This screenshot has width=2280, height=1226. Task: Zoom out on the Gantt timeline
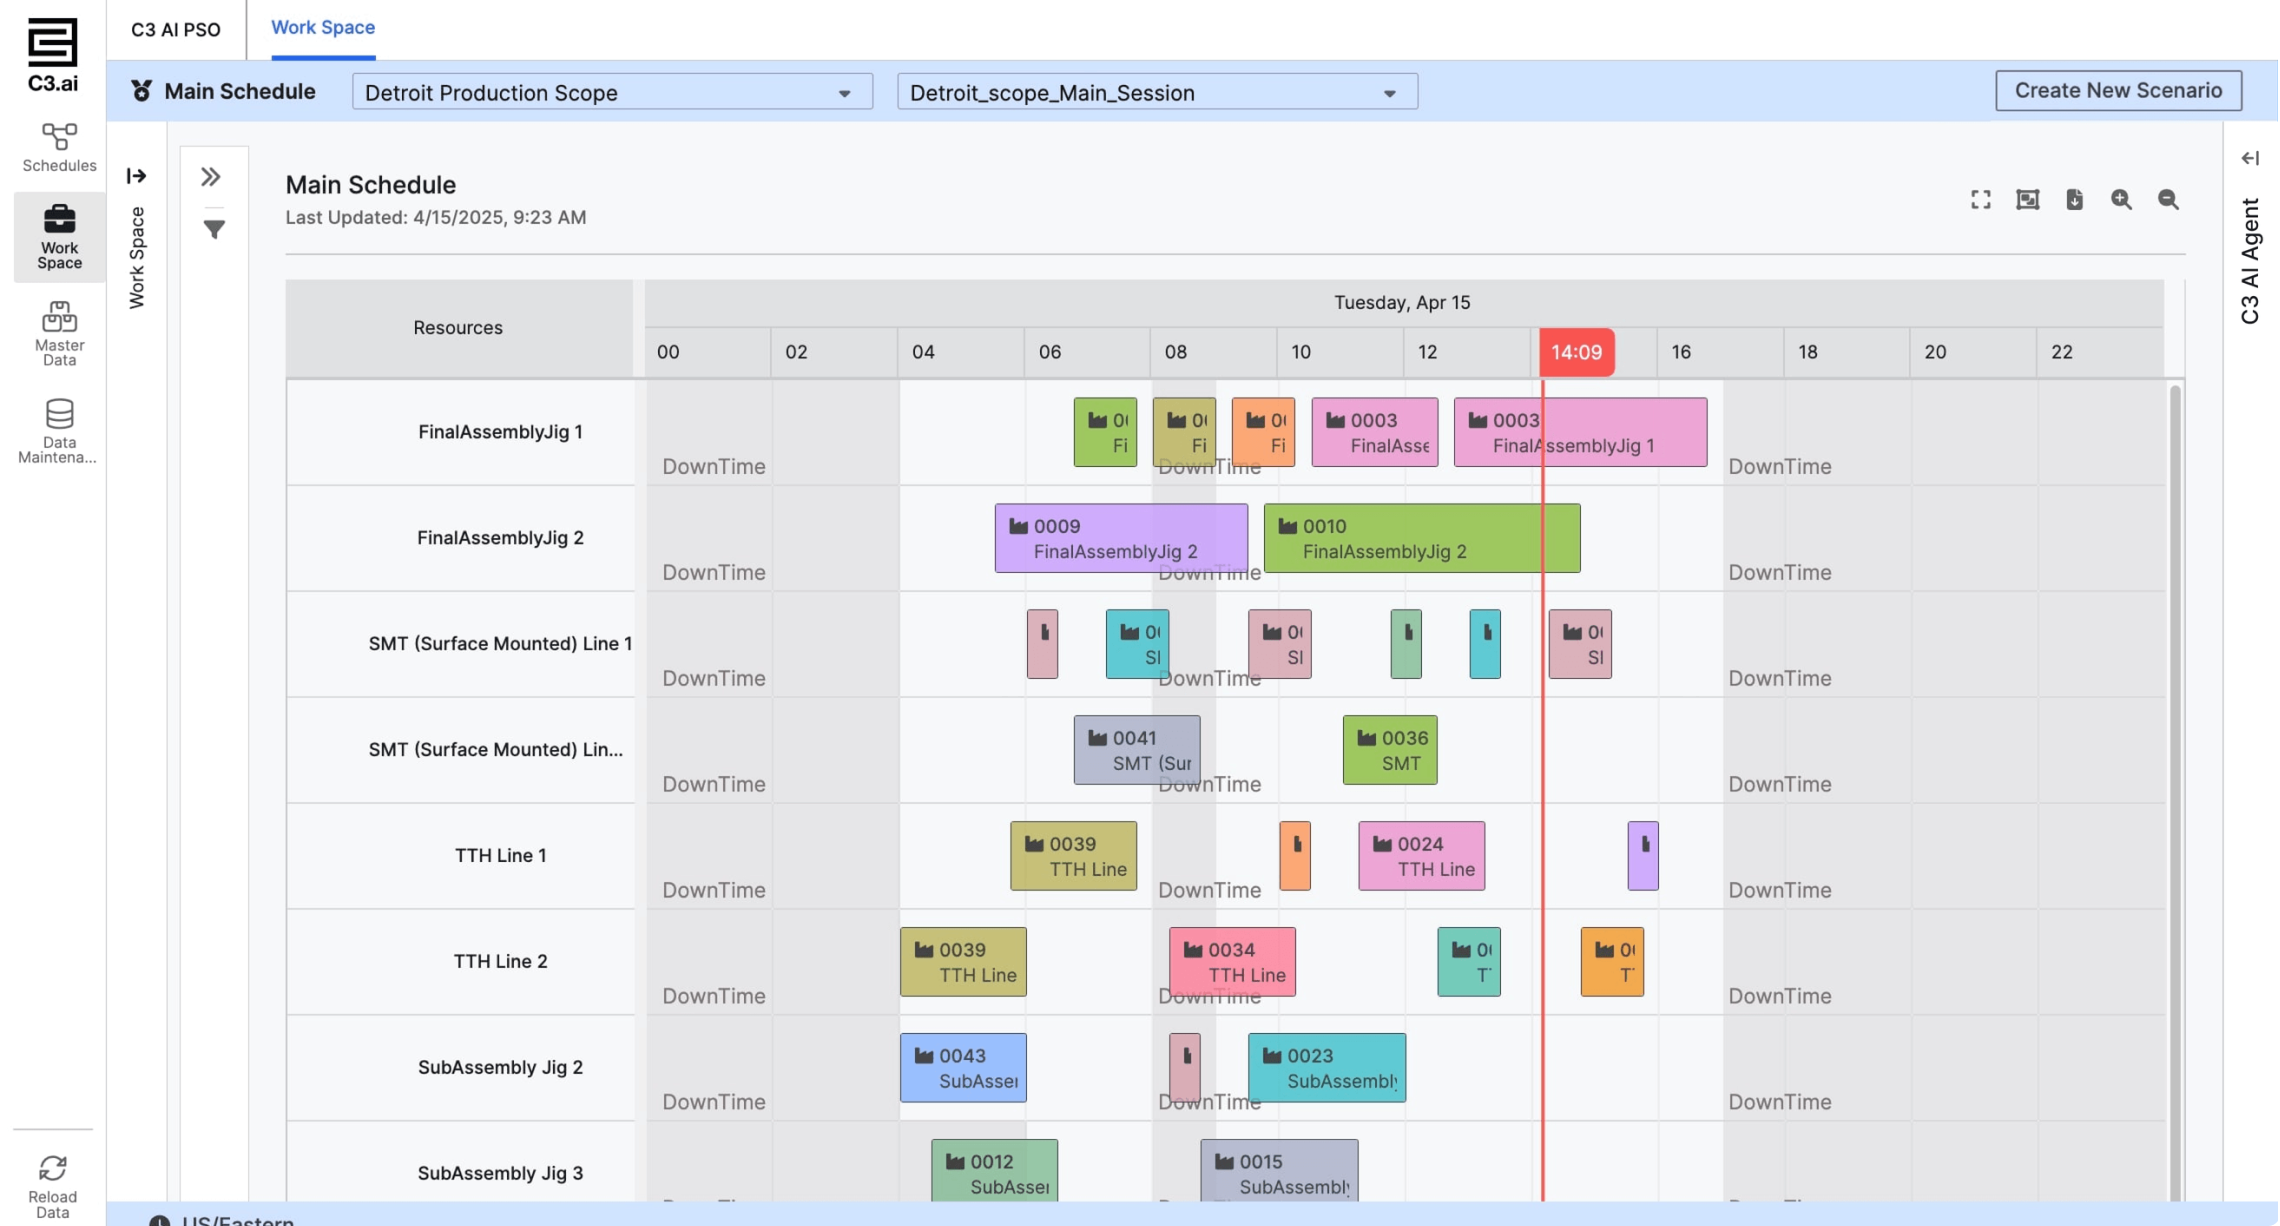pos(2168,200)
